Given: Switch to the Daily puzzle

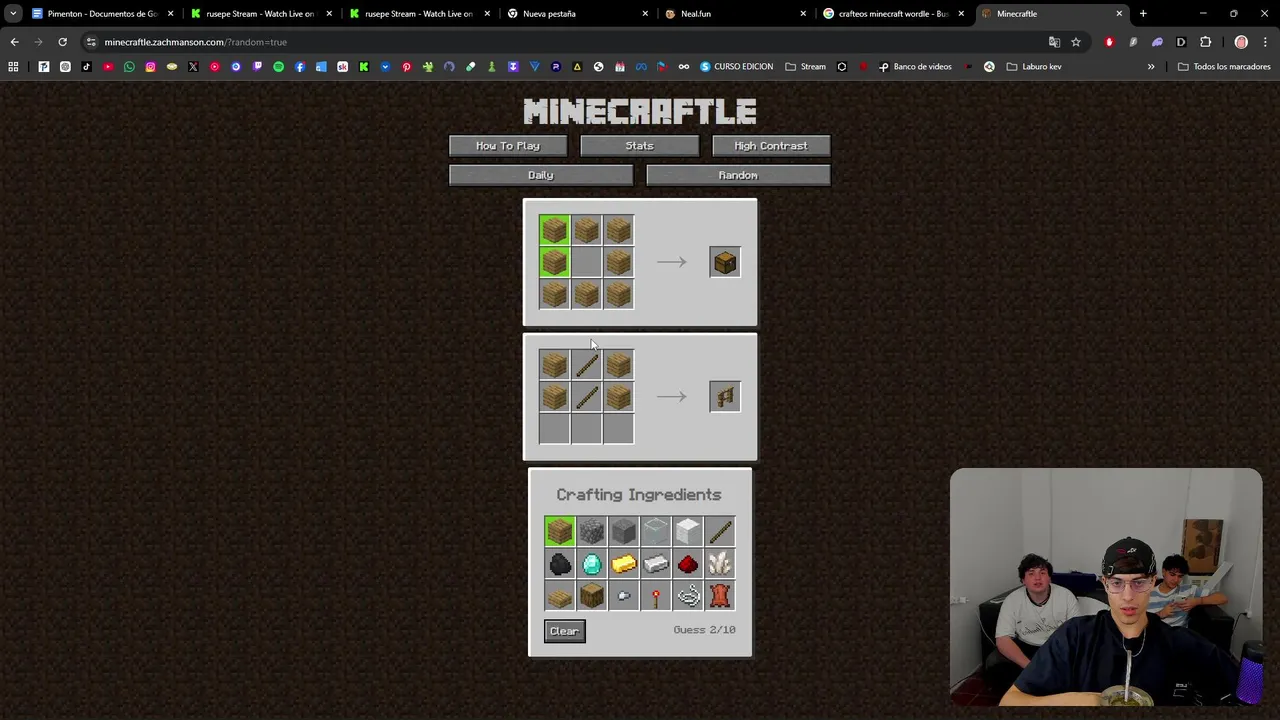Looking at the screenshot, I should (x=541, y=175).
